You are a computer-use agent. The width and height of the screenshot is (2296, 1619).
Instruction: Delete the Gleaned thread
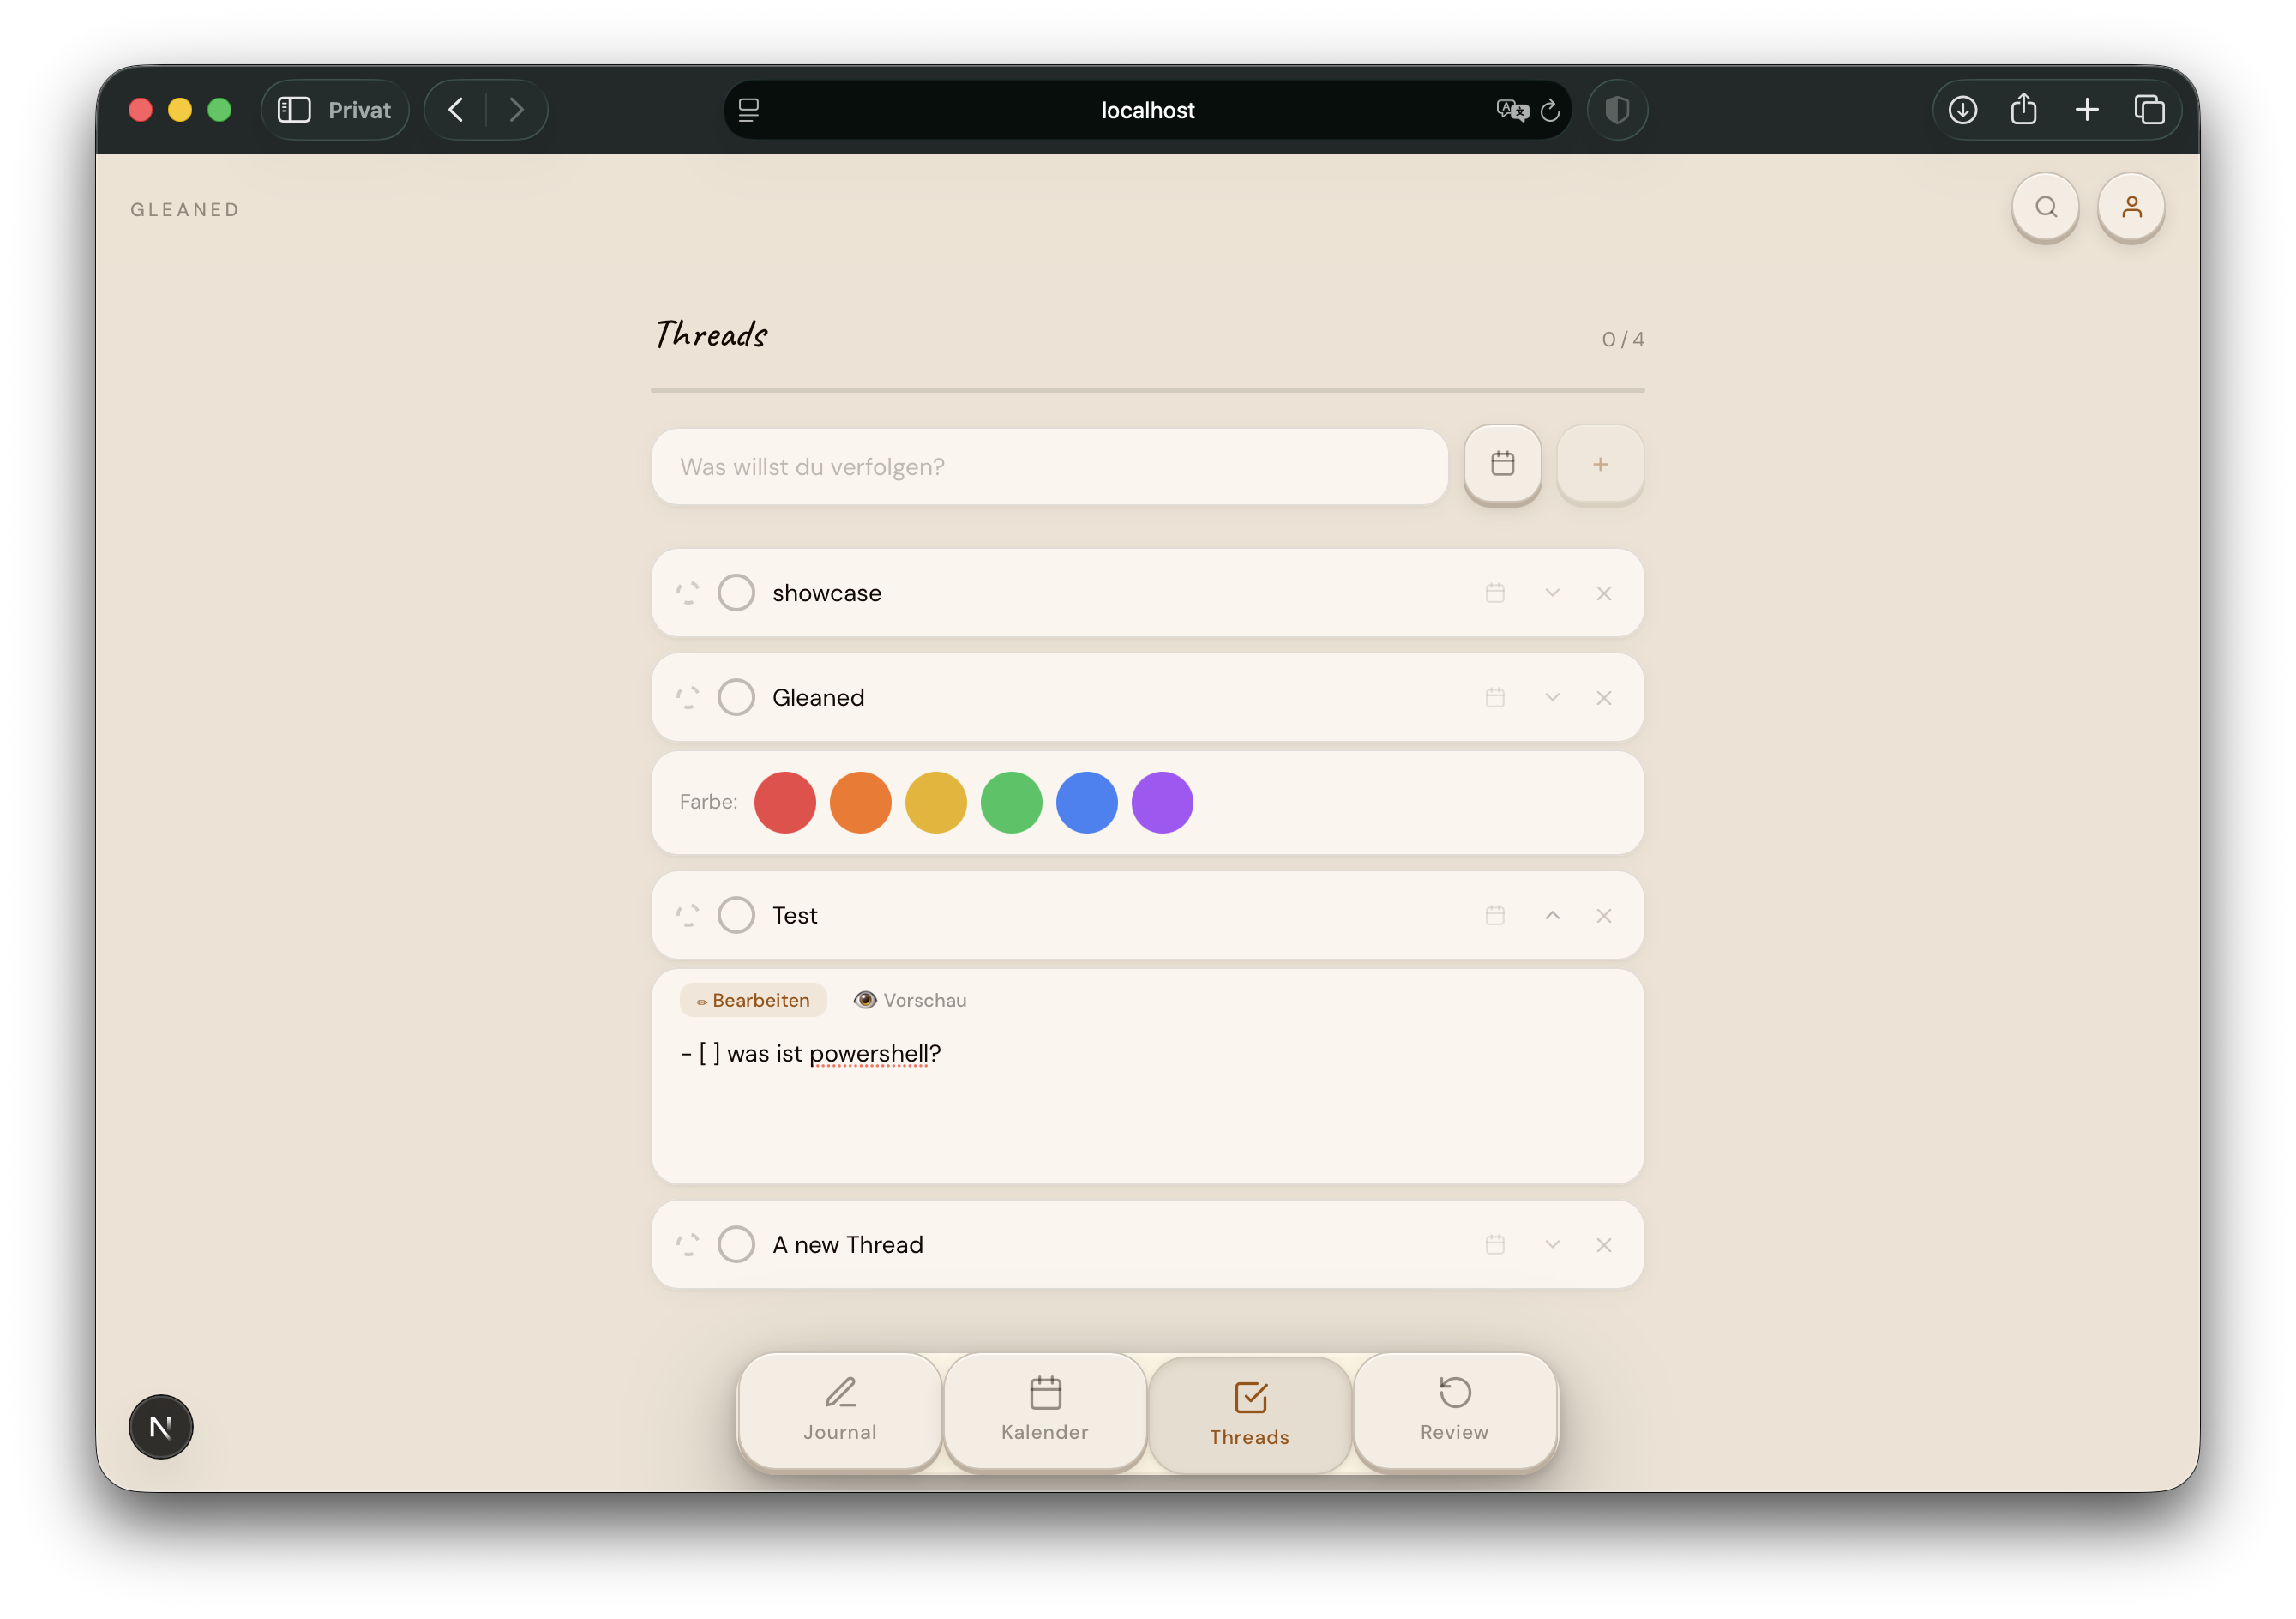1604,697
